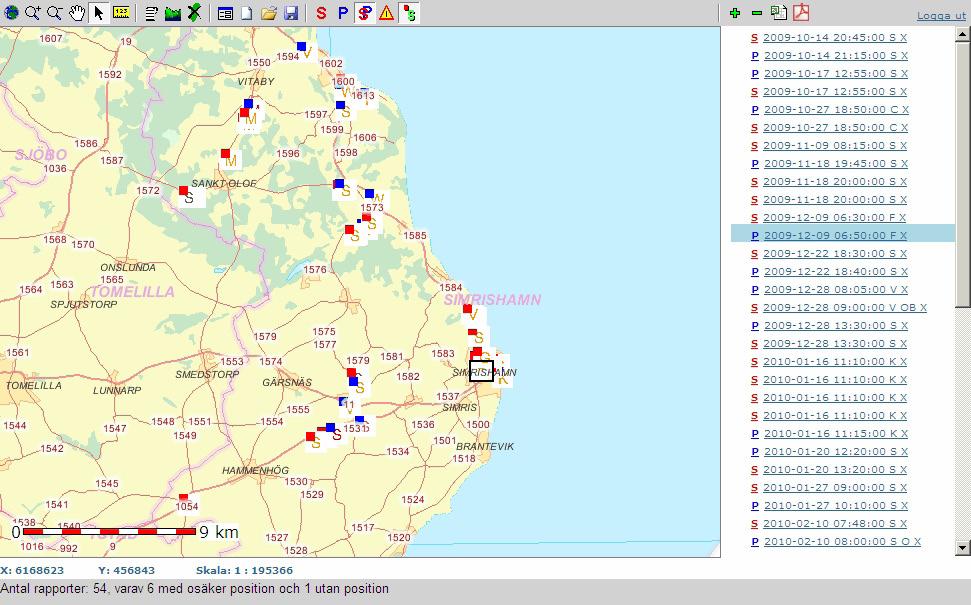Image resolution: width=971 pixels, height=605 pixels.
Task: Click the report list scrollbar thumb
Action: click(962, 173)
